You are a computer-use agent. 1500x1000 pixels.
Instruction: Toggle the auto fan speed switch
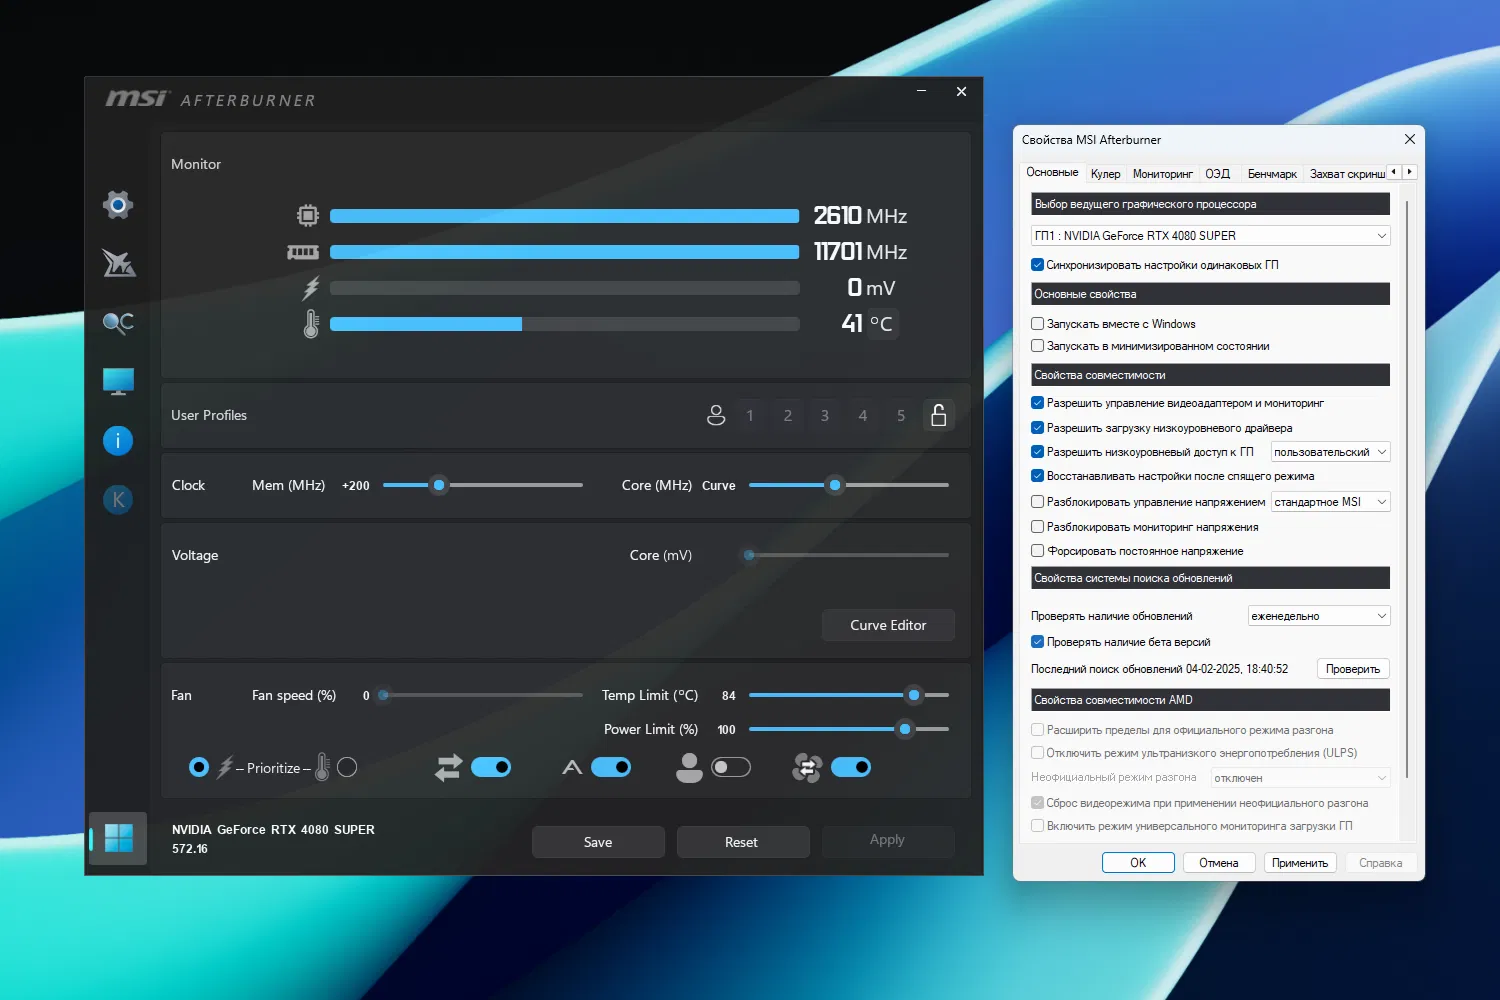(611, 767)
